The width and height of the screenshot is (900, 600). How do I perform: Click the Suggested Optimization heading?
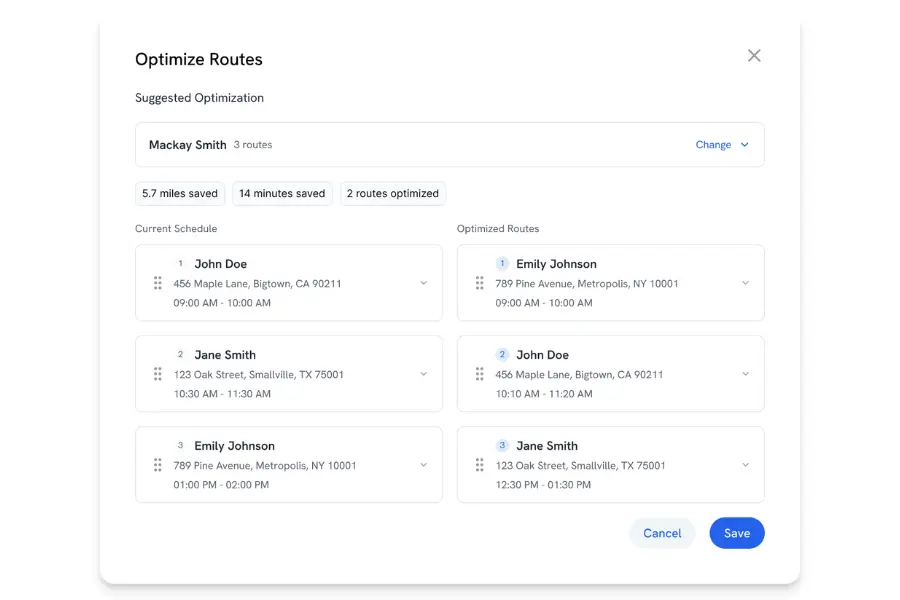(x=199, y=98)
